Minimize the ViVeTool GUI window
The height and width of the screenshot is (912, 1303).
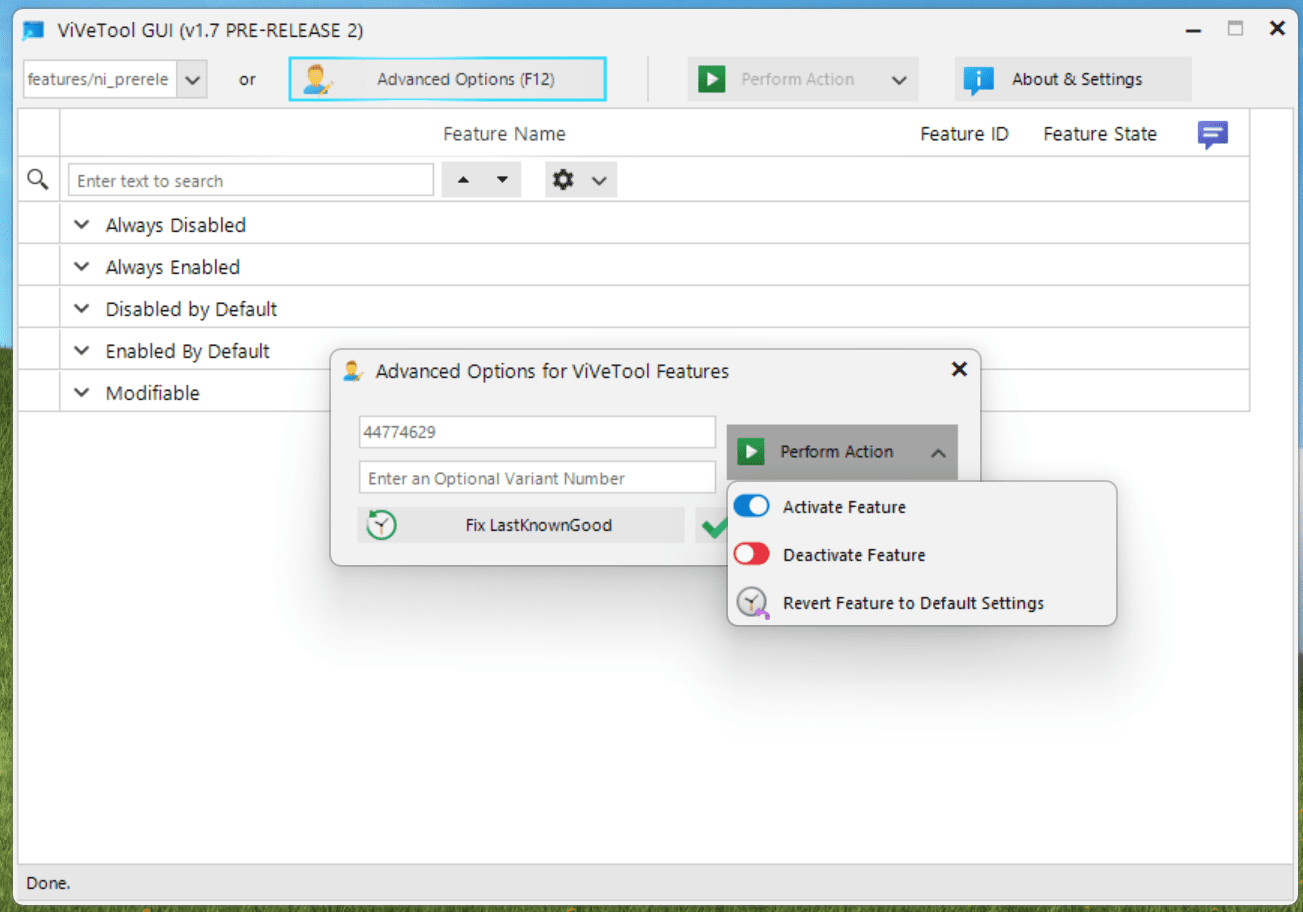coord(1194,30)
